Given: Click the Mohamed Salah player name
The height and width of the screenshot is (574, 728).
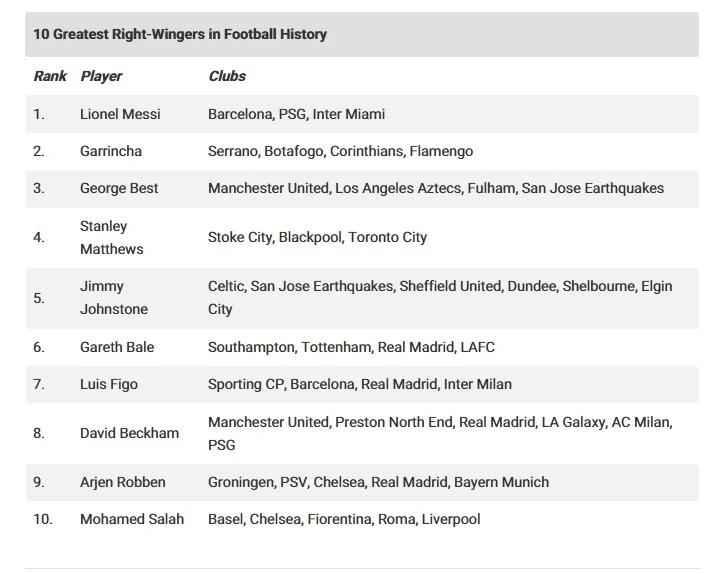Looking at the screenshot, I should (132, 519).
